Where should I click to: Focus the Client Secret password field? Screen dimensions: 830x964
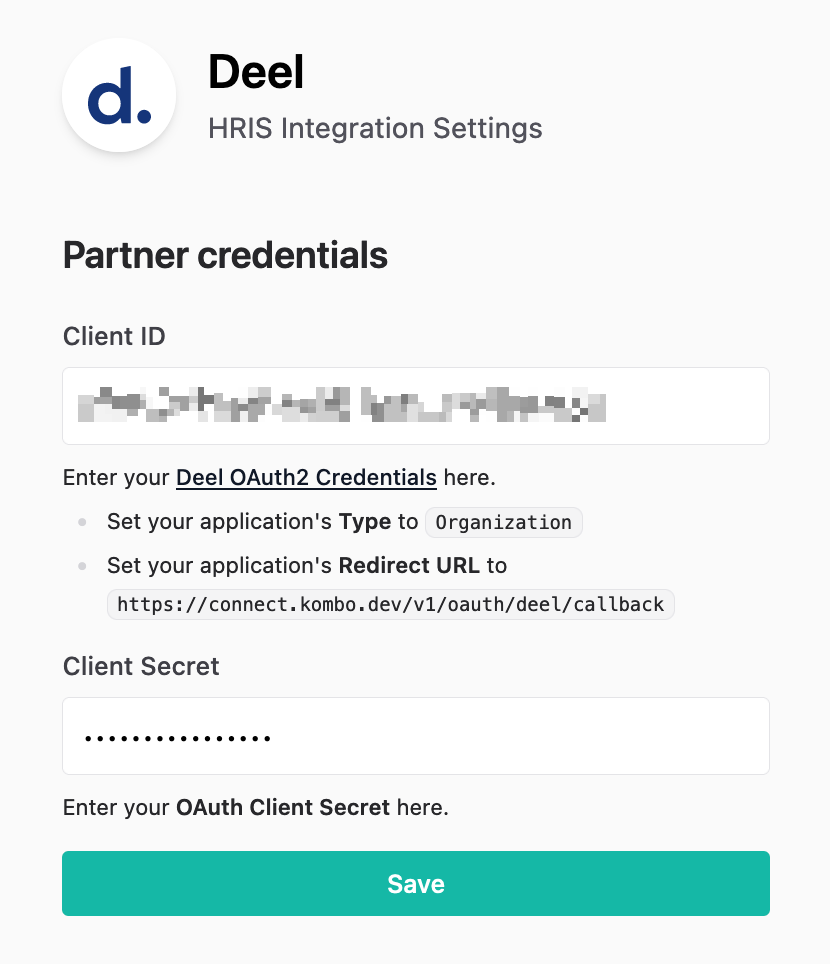coord(416,736)
